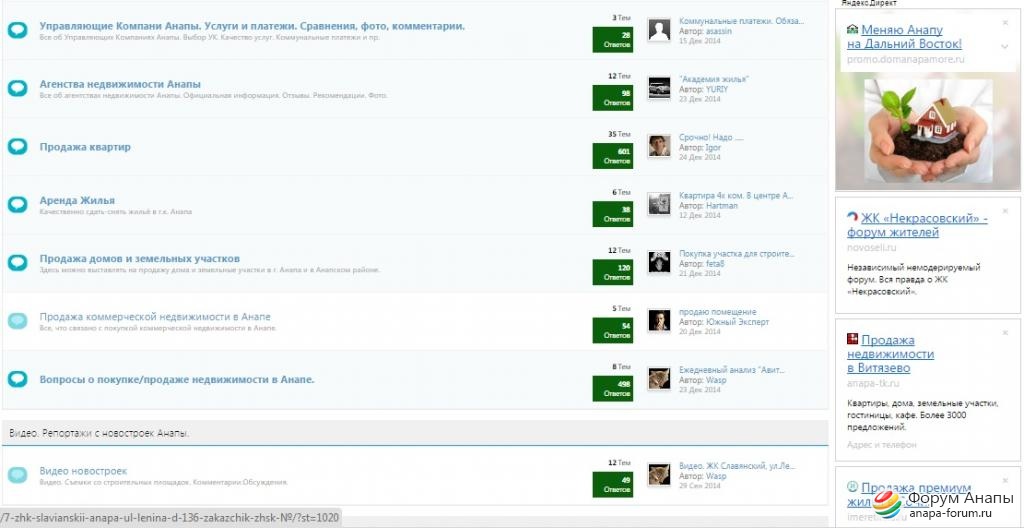This screenshot has width=1024, height=528.
Task: Click the forum icon next to Аренда Жилья
Action: point(17,205)
